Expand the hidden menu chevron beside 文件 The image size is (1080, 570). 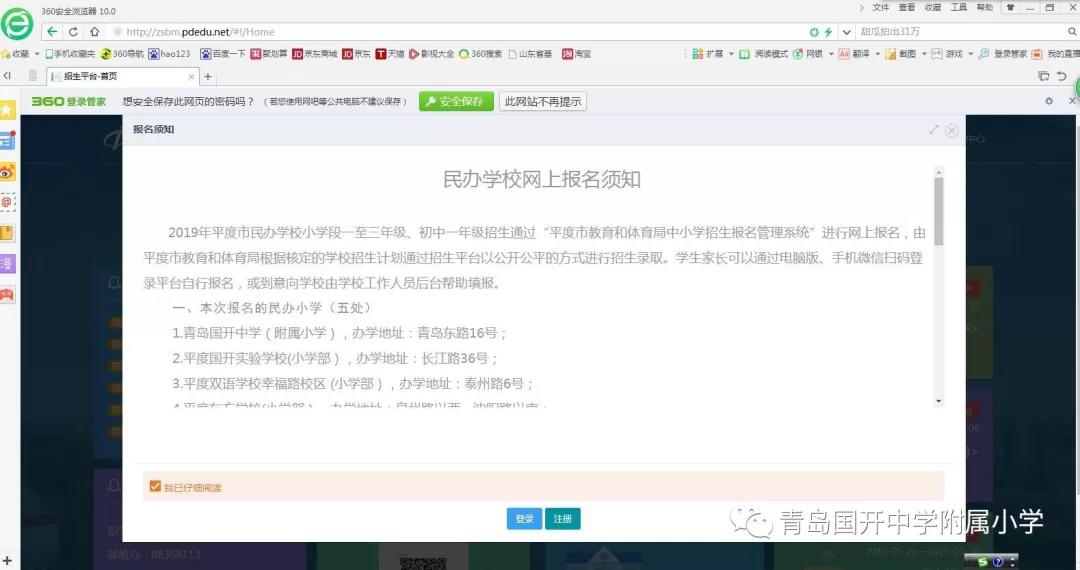[x=861, y=8]
